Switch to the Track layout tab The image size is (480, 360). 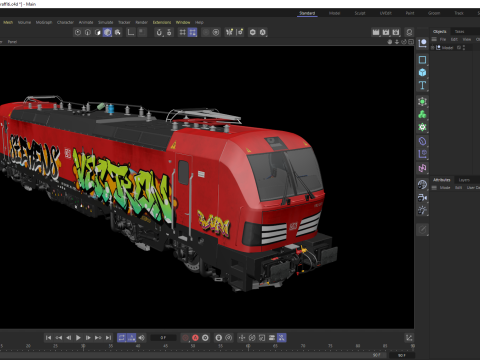(459, 13)
